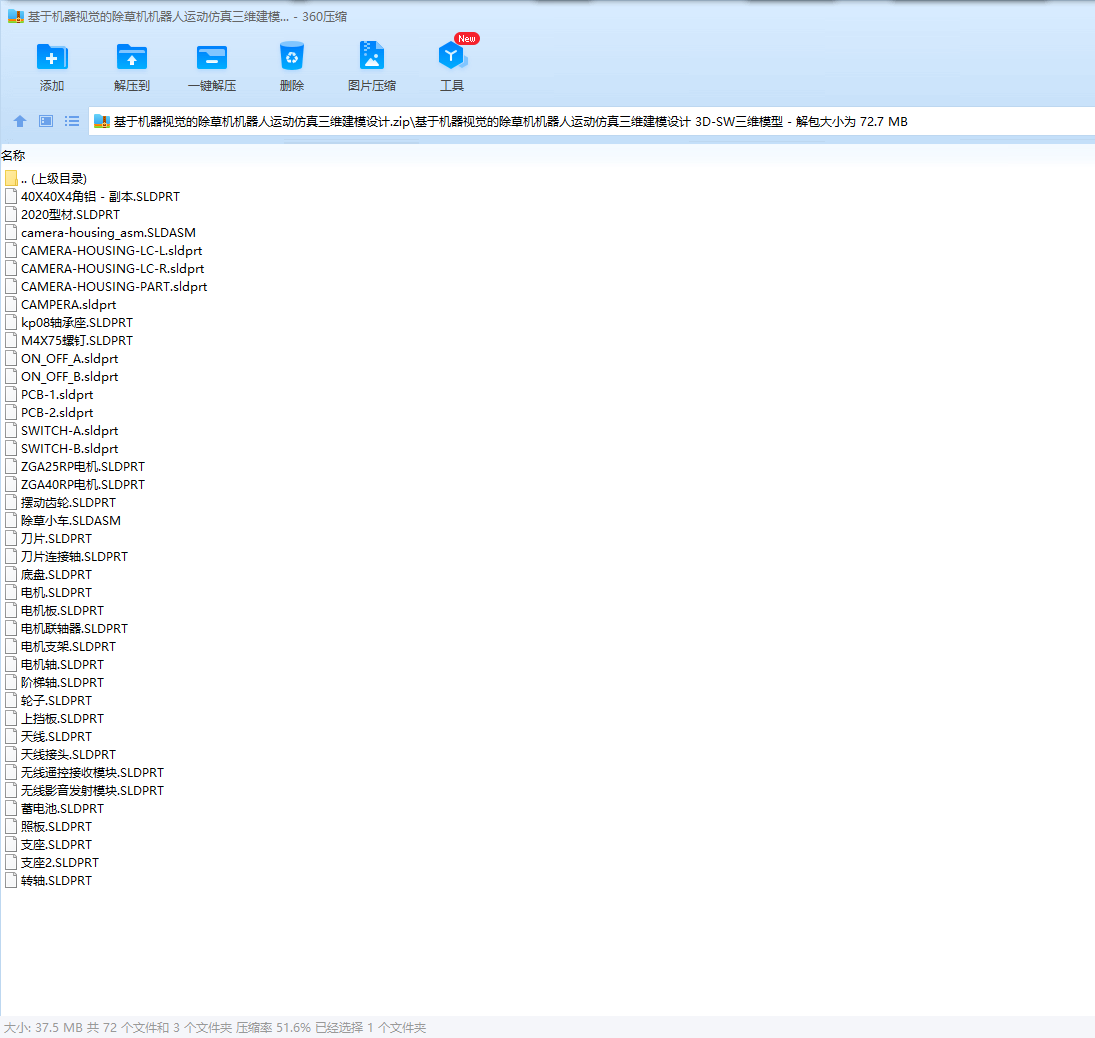Click the status bar size and compression info
1095x1038 pixels.
click(x=215, y=1028)
